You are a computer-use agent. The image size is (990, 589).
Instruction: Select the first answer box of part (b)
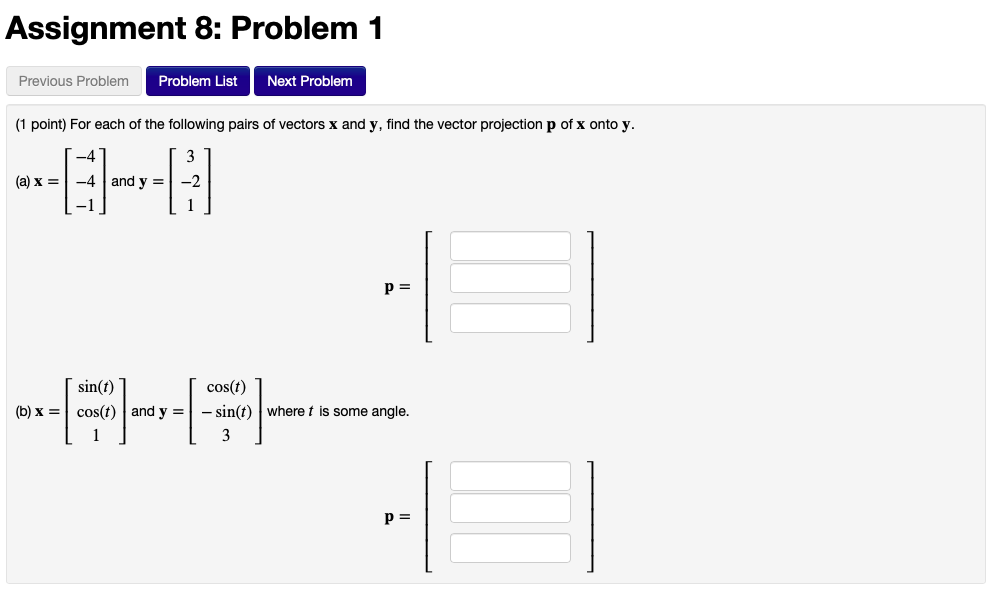(x=510, y=475)
